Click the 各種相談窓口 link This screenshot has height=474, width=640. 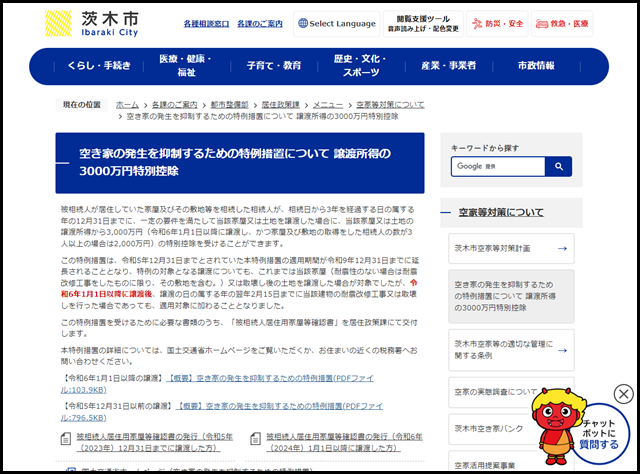click(206, 24)
